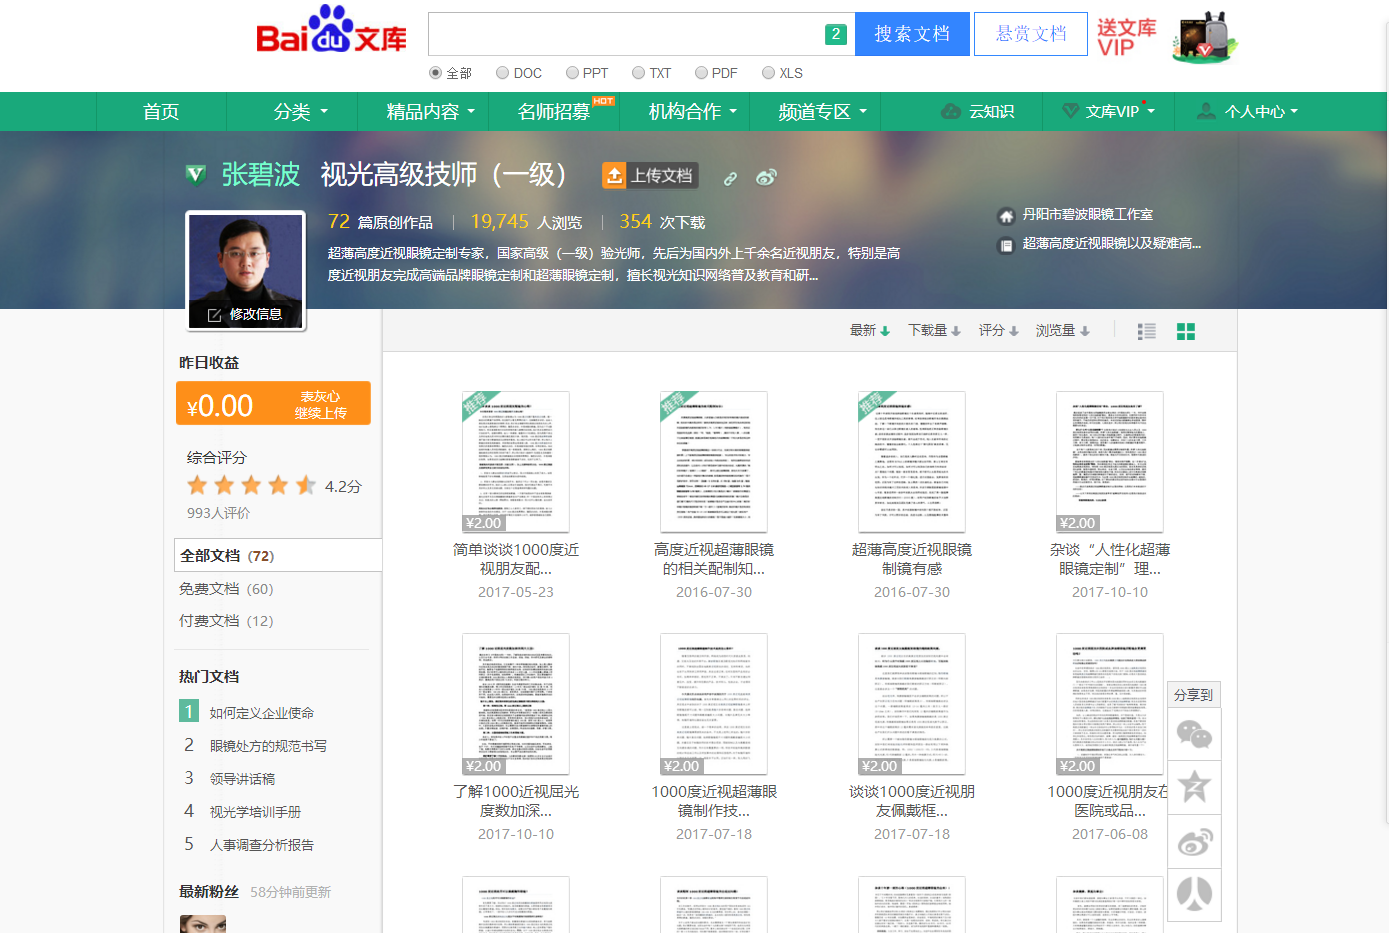Click the rating stars

252,486
